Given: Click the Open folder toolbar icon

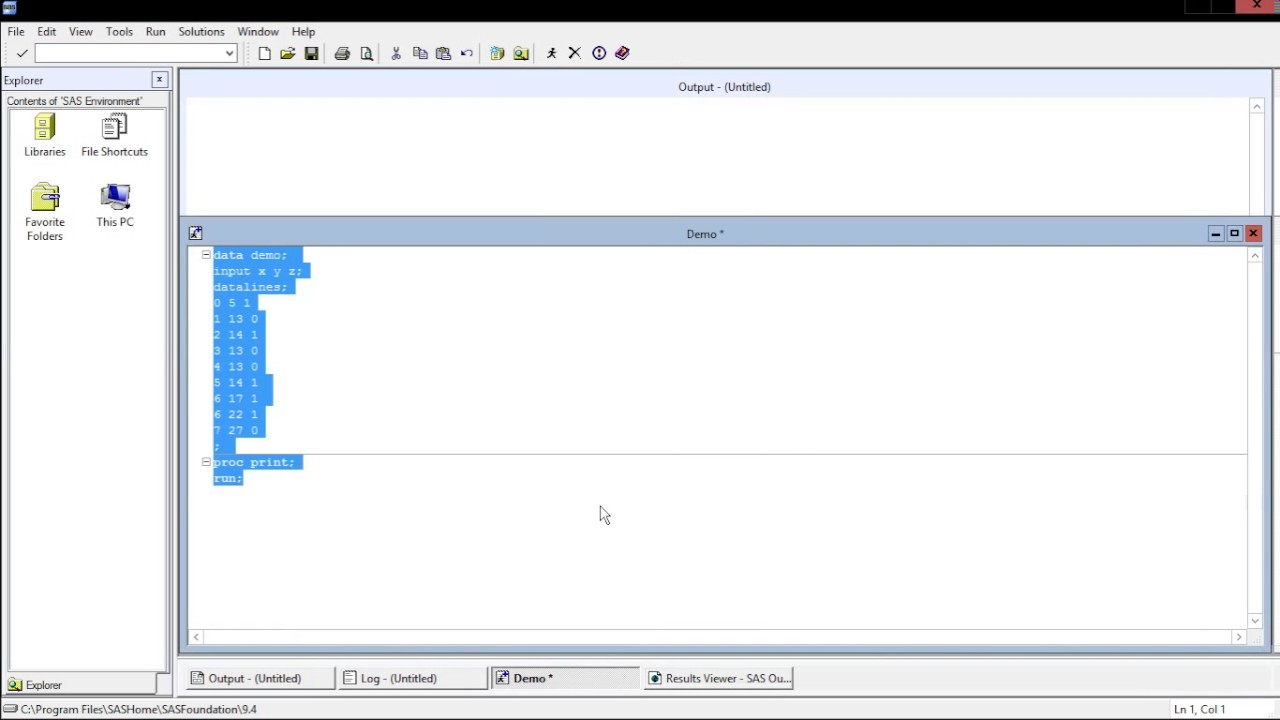Looking at the screenshot, I should (x=288, y=53).
